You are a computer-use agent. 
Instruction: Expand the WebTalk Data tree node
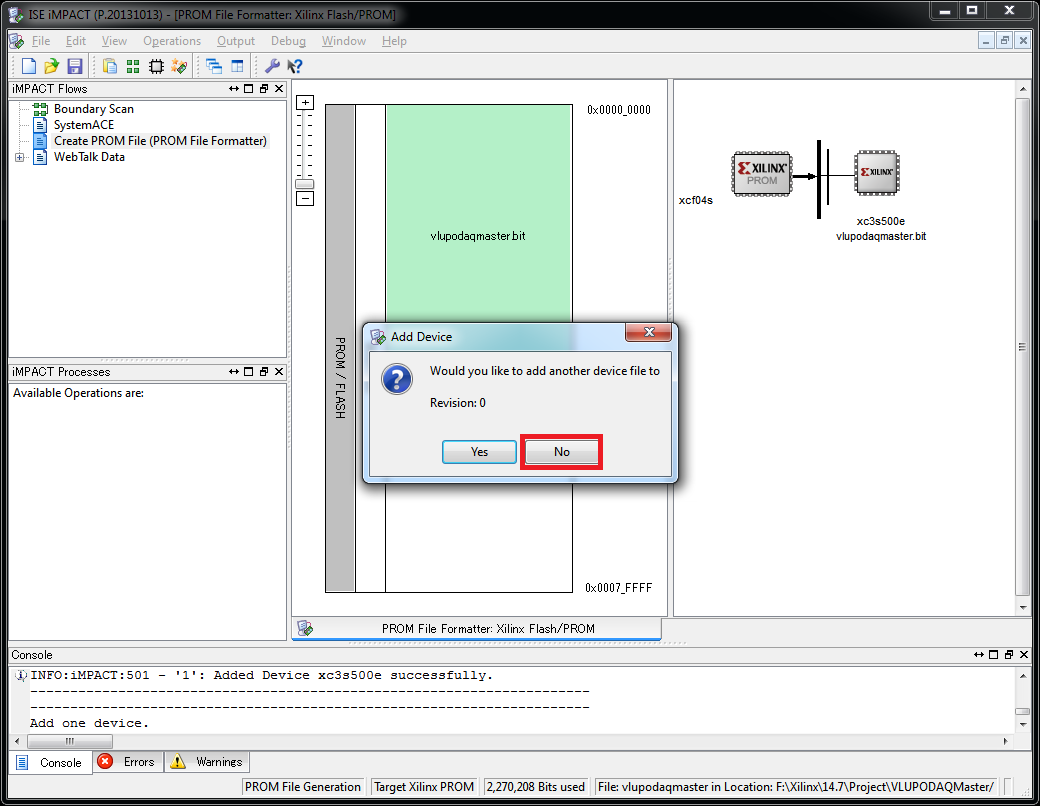coord(19,157)
